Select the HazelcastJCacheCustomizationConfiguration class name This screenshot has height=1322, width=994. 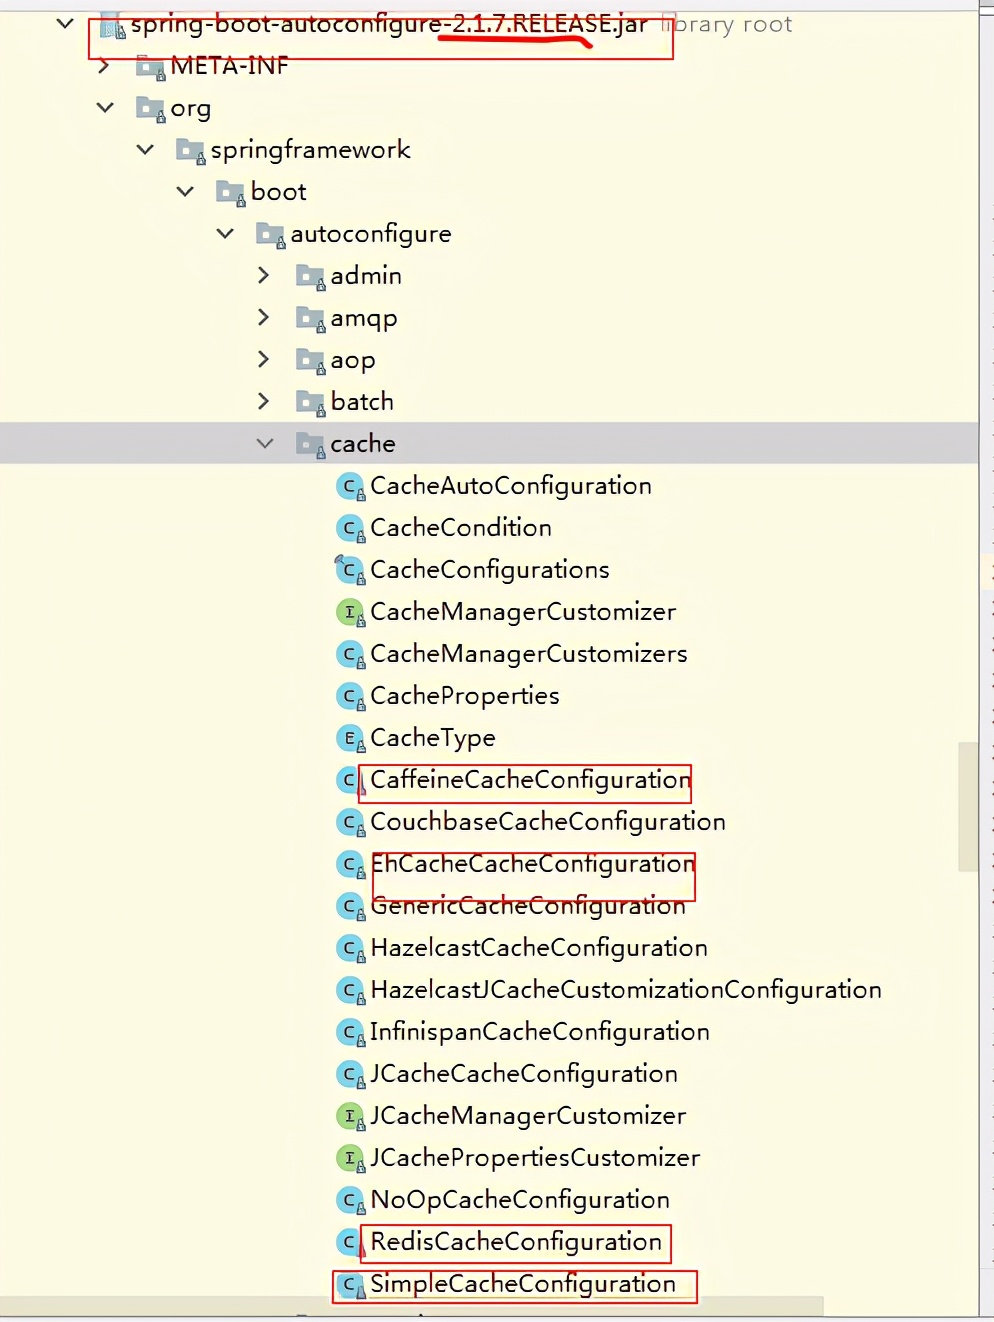[626, 991]
